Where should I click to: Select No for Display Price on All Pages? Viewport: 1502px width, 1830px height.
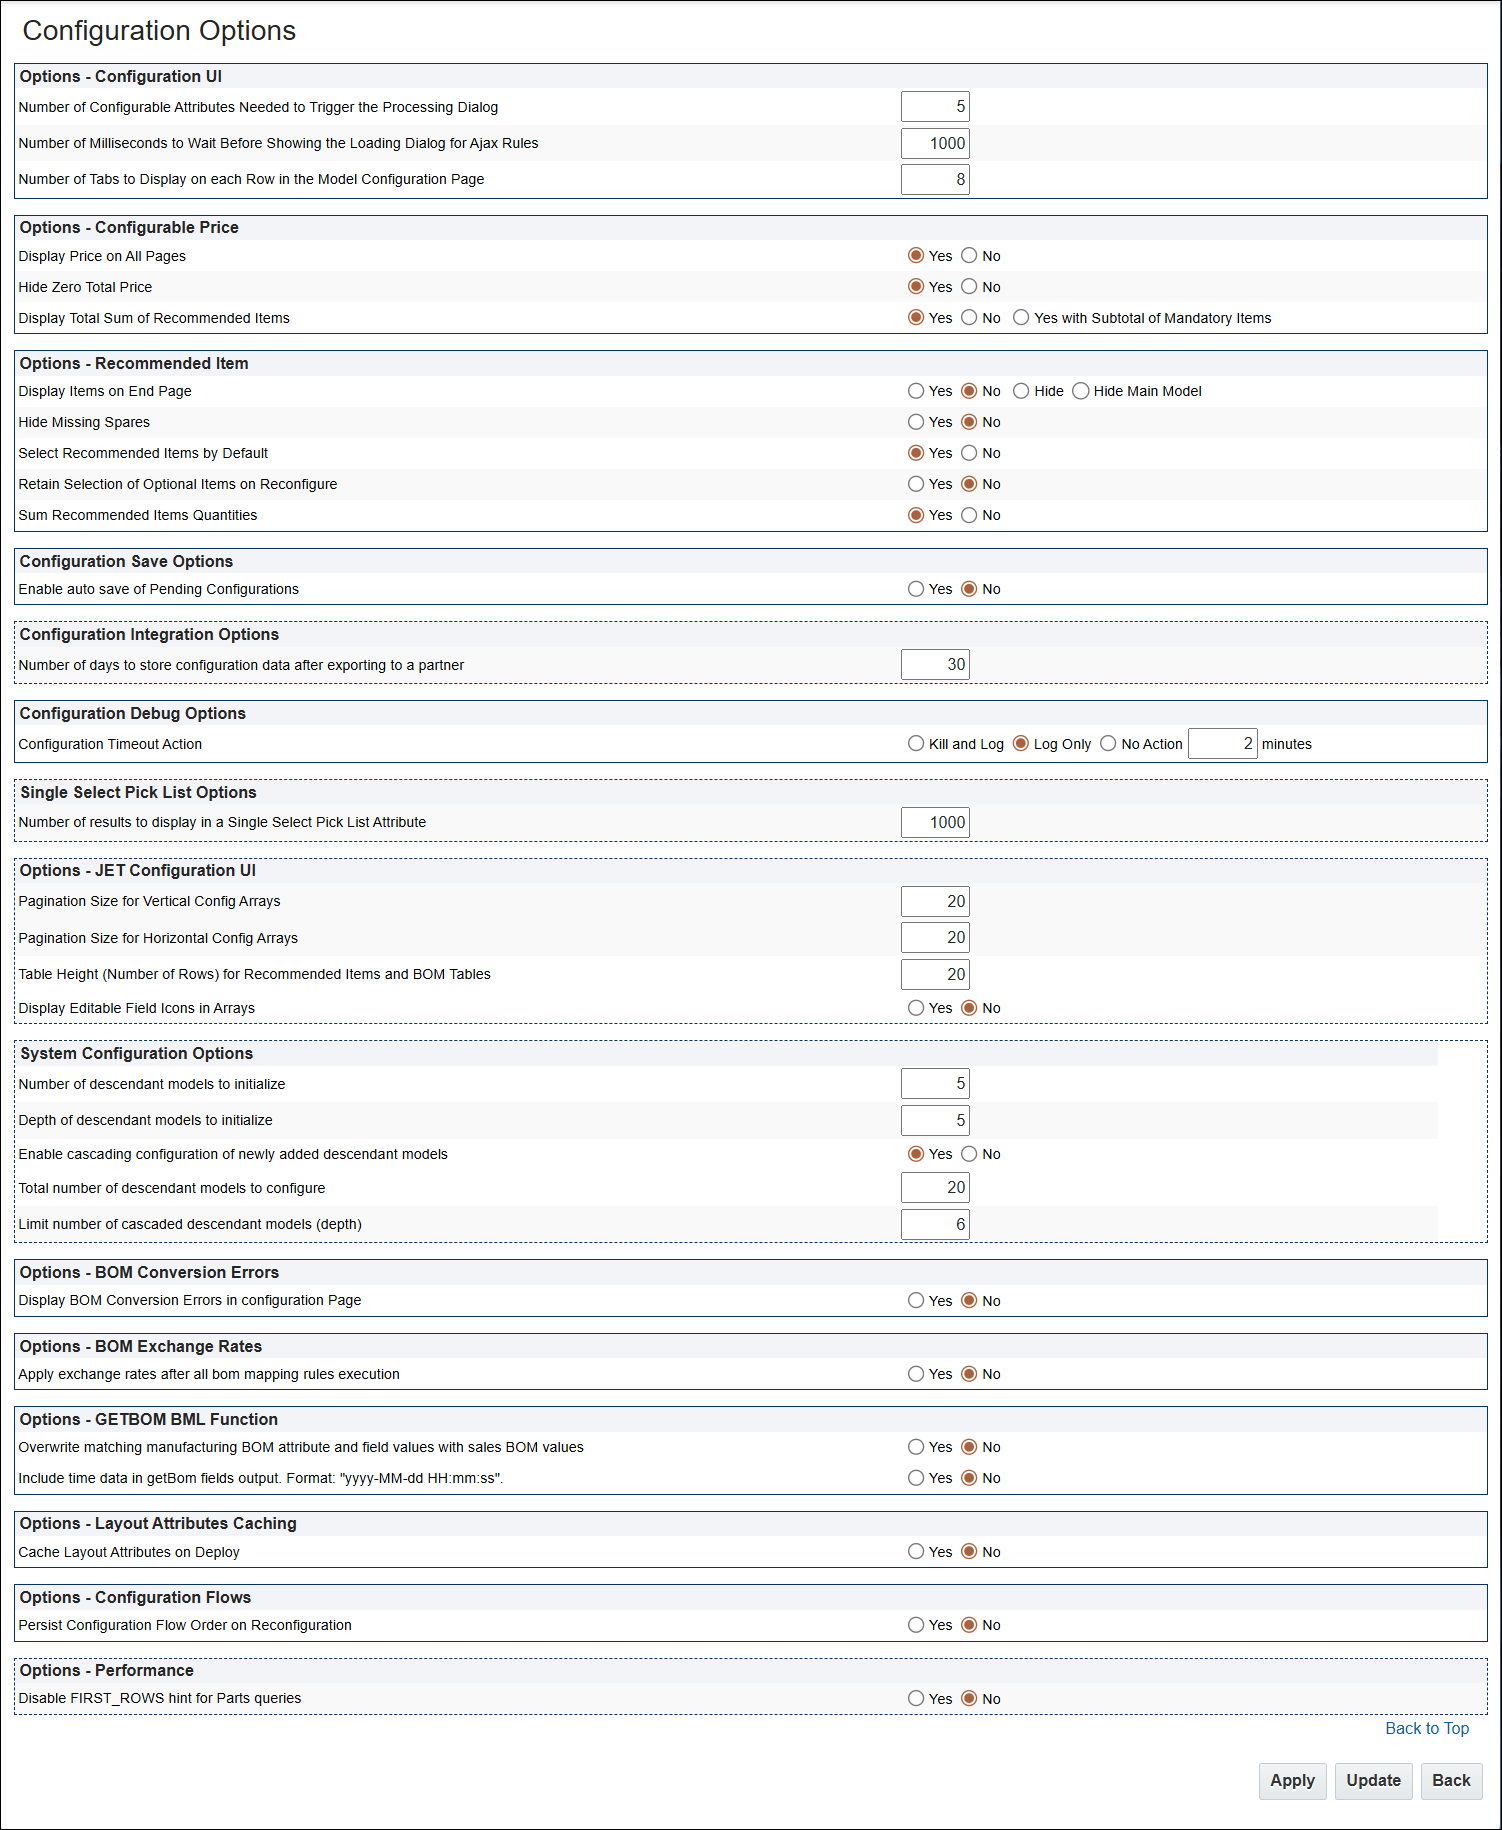(x=969, y=256)
